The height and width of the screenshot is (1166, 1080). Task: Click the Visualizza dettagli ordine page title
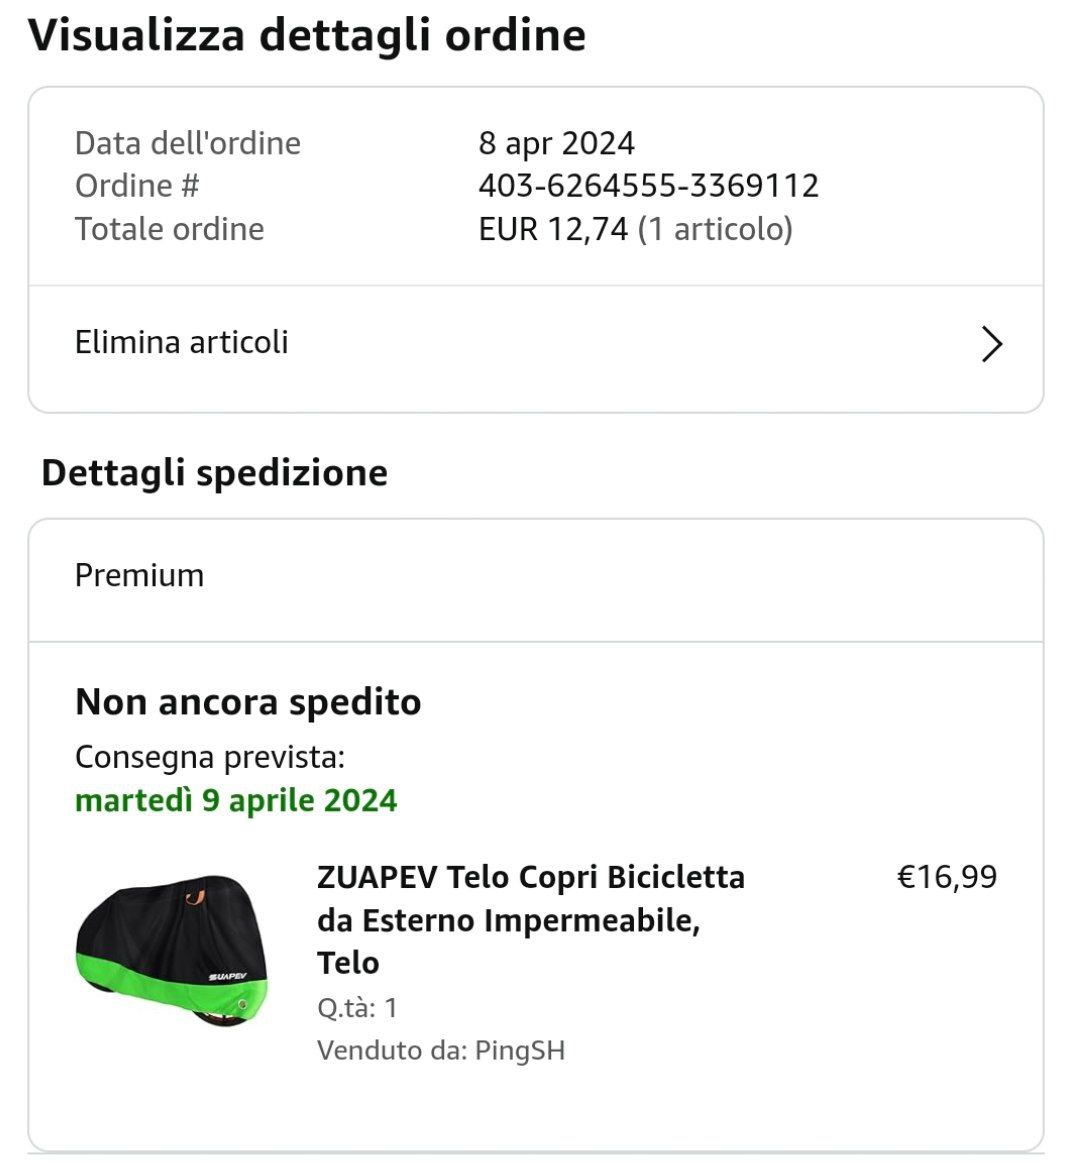point(307,35)
